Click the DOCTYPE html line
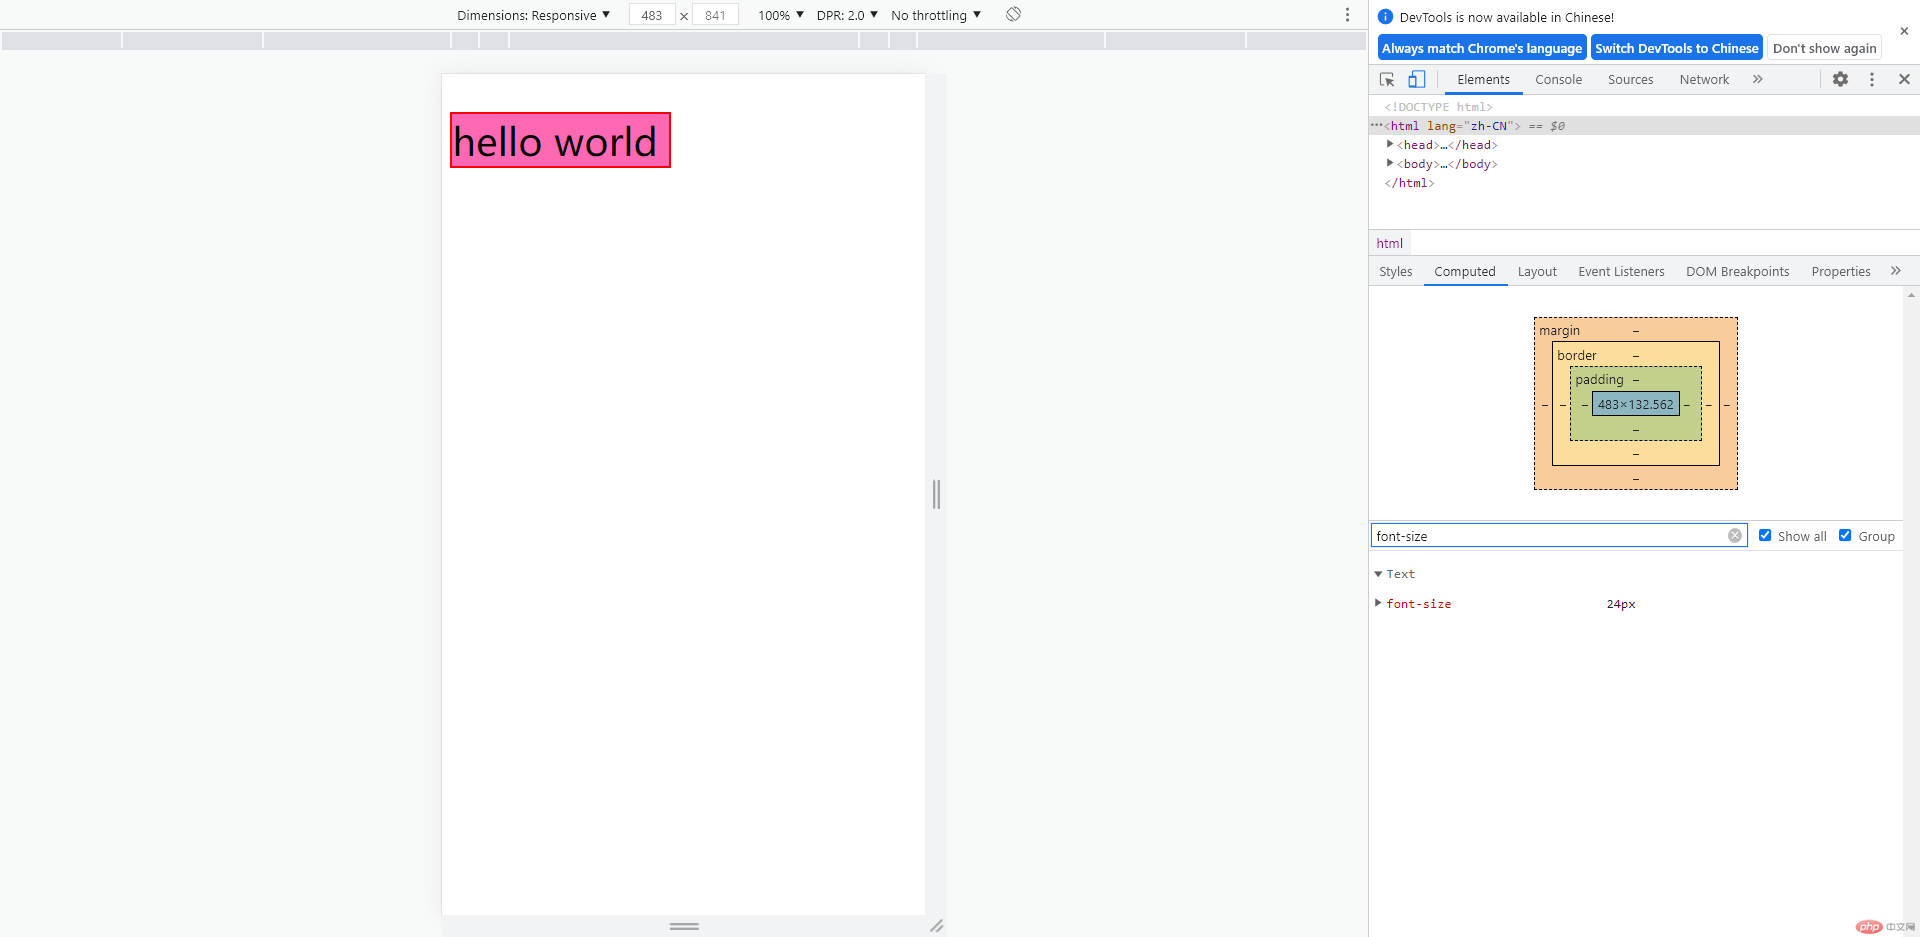The image size is (1920, 937). 1438,107
